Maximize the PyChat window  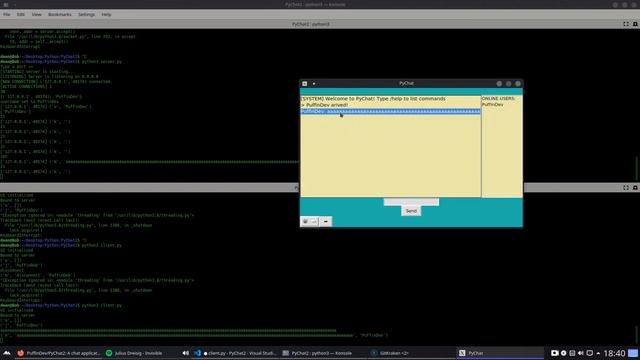click(508, 84)
